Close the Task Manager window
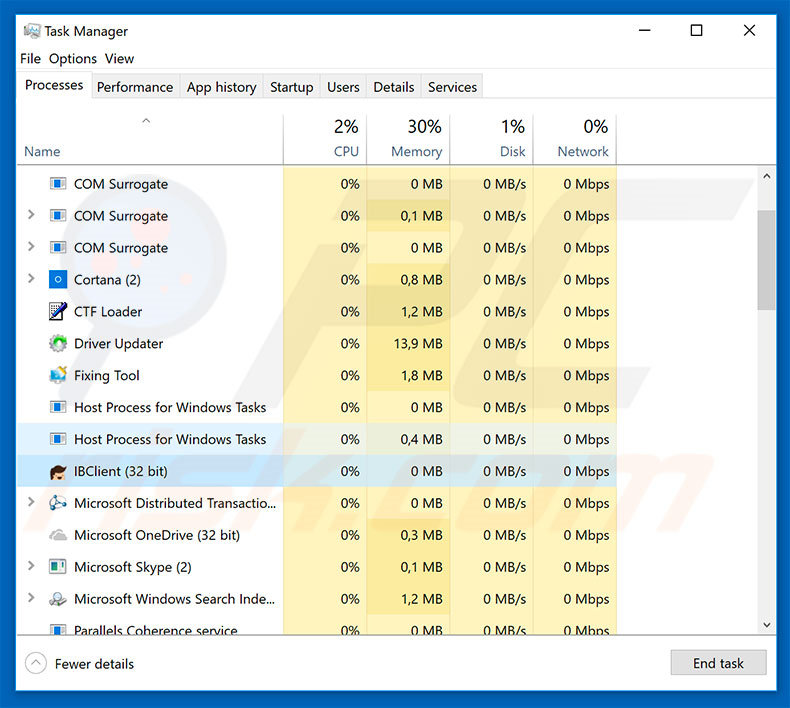This screenshot has width=790, height=708. 749,31
